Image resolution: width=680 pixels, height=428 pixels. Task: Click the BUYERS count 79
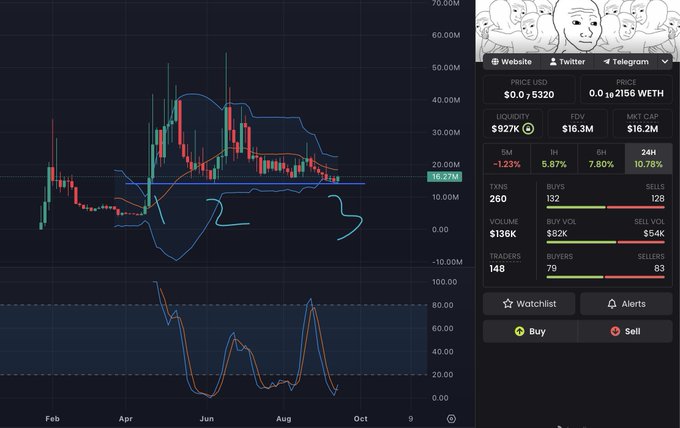551,268
